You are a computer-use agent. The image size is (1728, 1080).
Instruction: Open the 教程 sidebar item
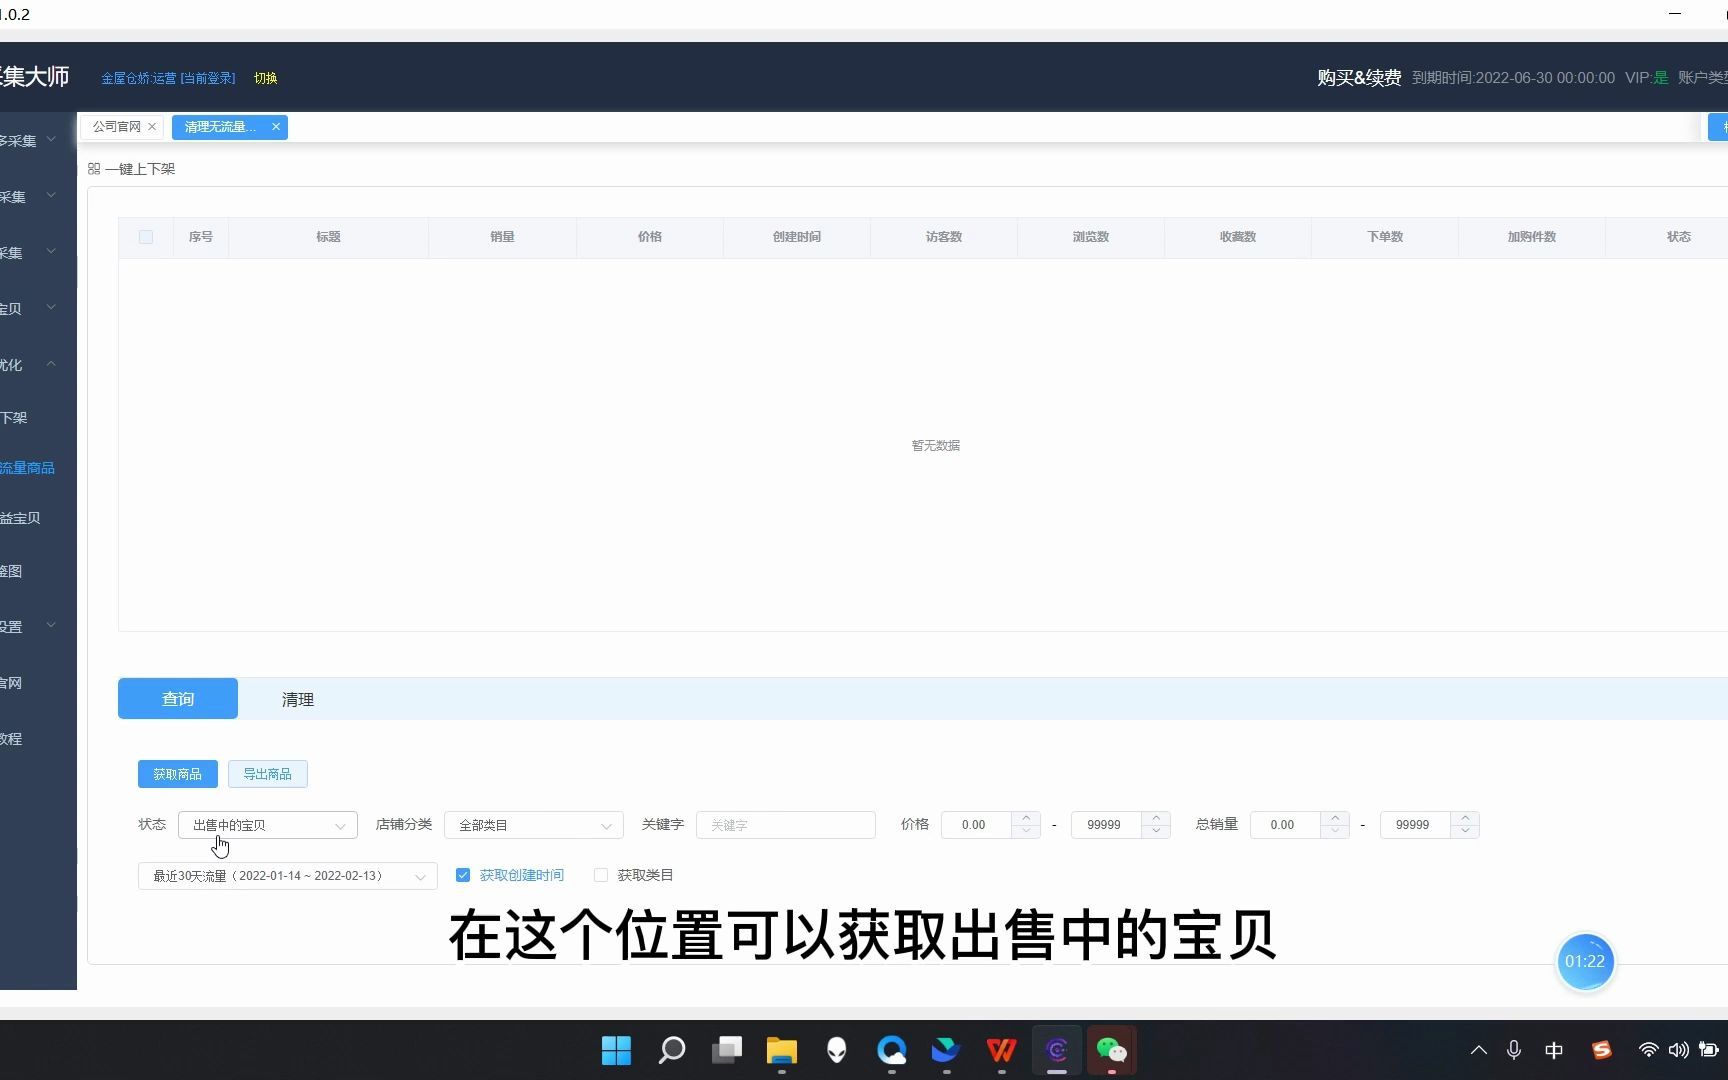point(11,739)
